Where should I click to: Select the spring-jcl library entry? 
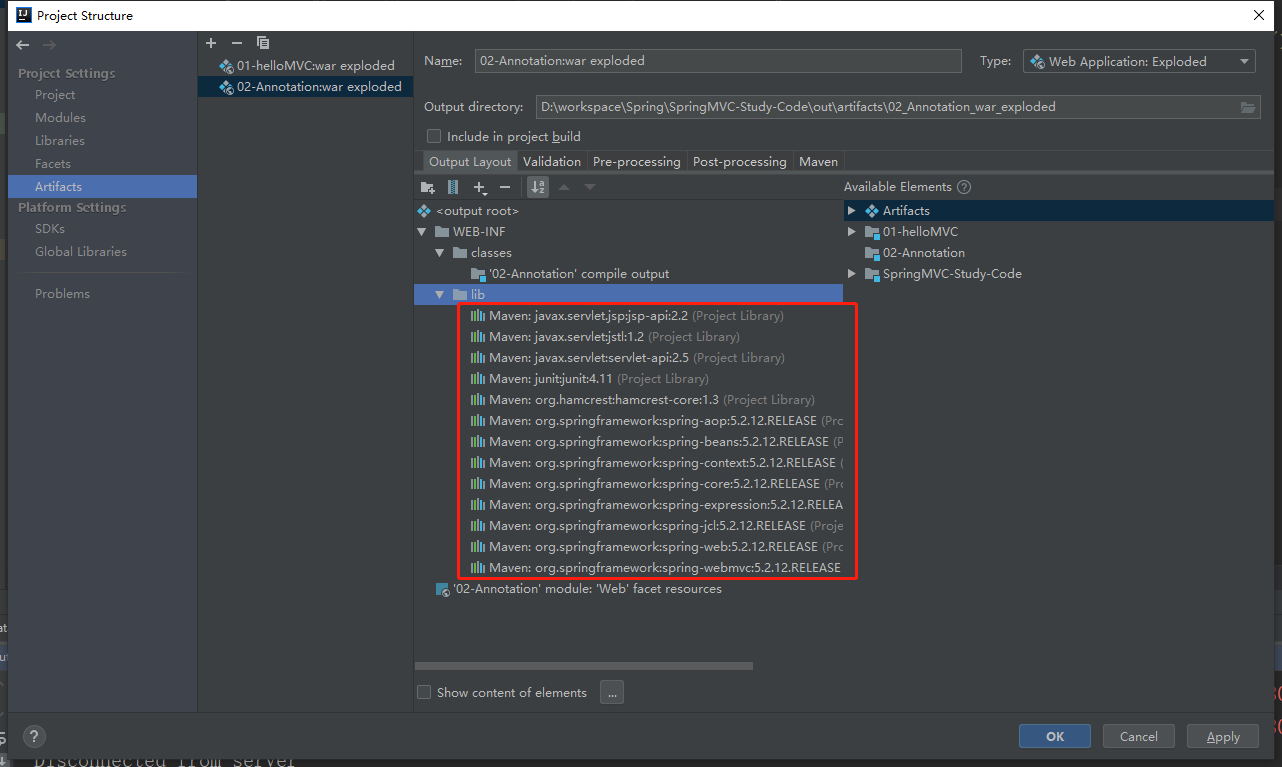(657, 526)
